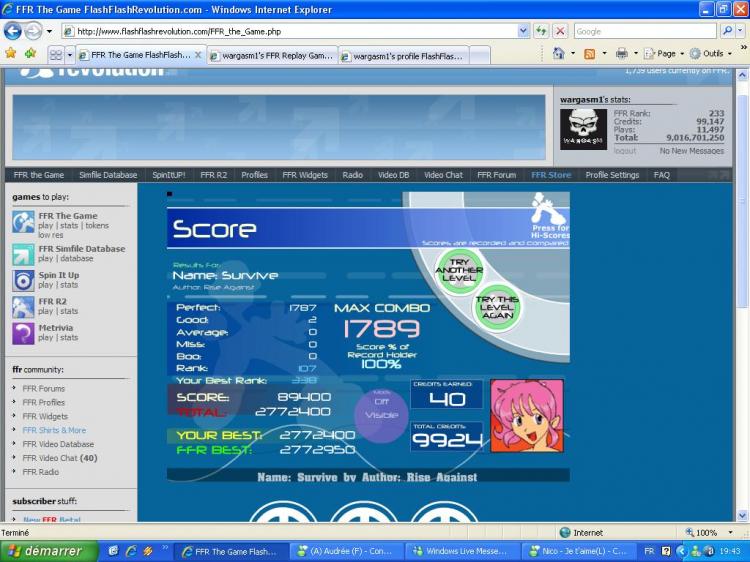This screenshot has width=750, height=562.
Task: Switch to wargasm1's FFR Replay Game tab
Action: click(x=272, y=56)
